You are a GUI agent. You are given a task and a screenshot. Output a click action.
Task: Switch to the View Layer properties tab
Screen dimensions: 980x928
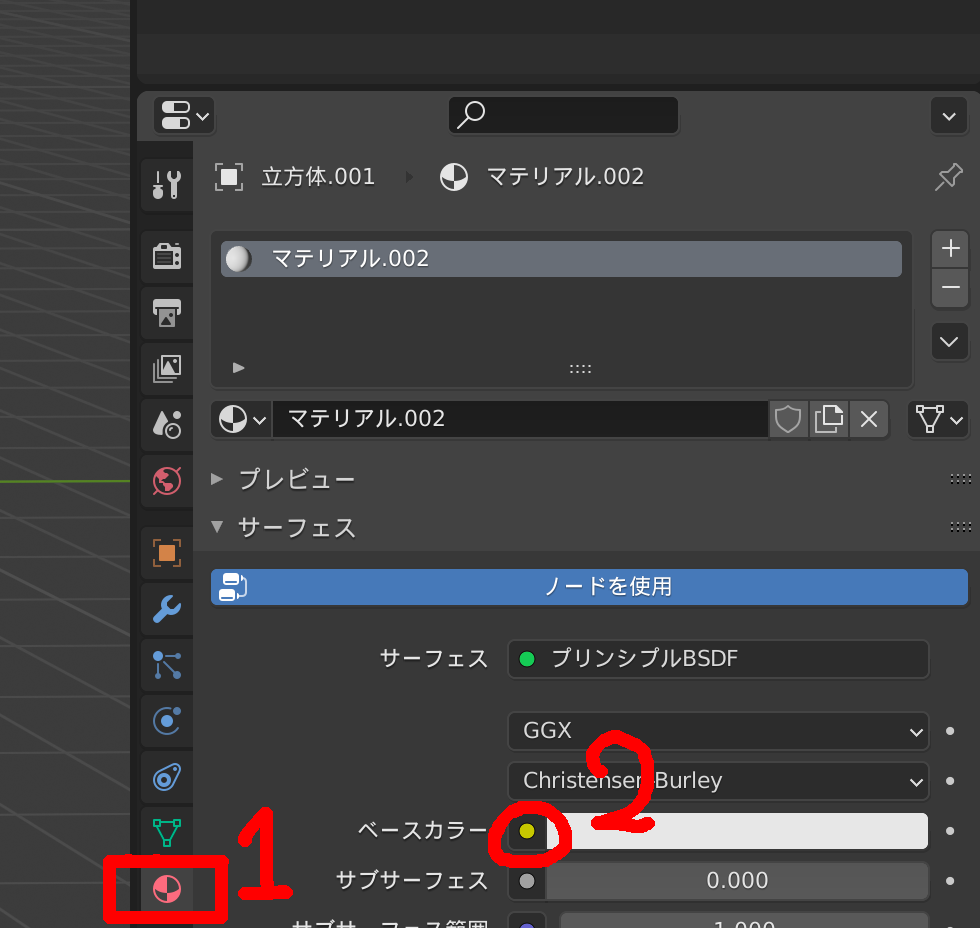point(166,369)
